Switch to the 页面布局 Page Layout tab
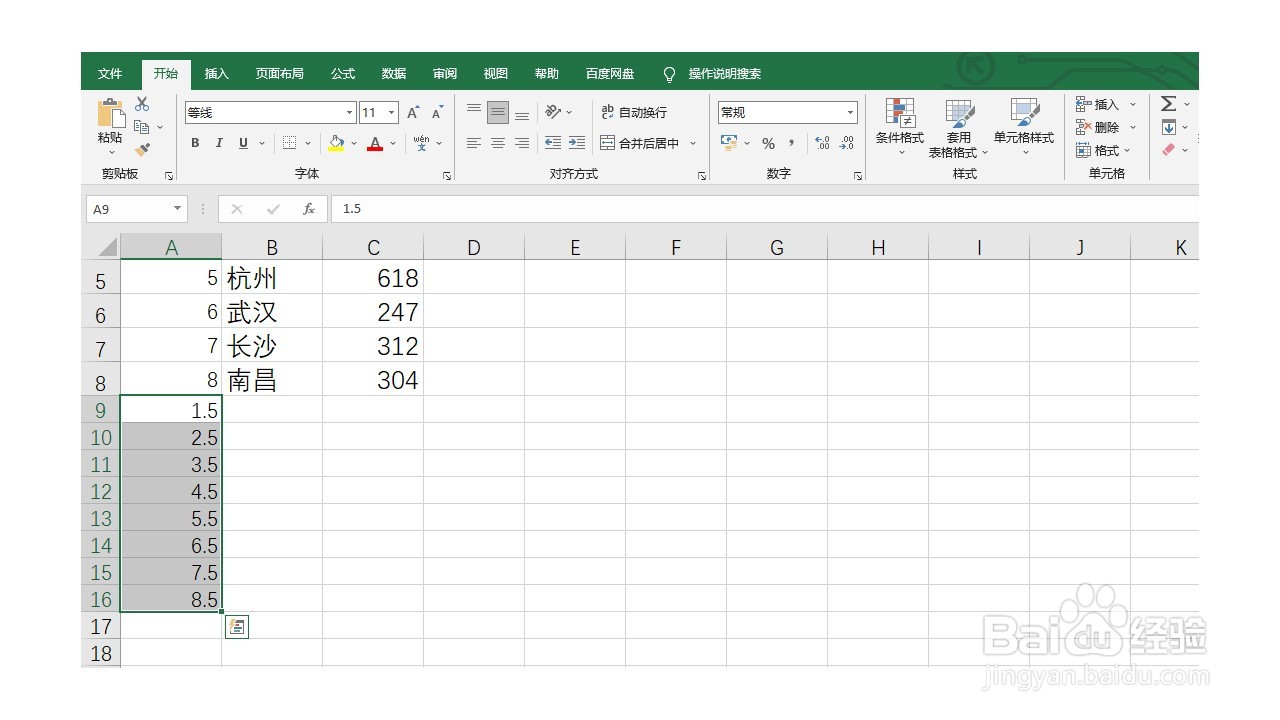The height and width of the screenshot is (720, 1280). tap(280, 74)
